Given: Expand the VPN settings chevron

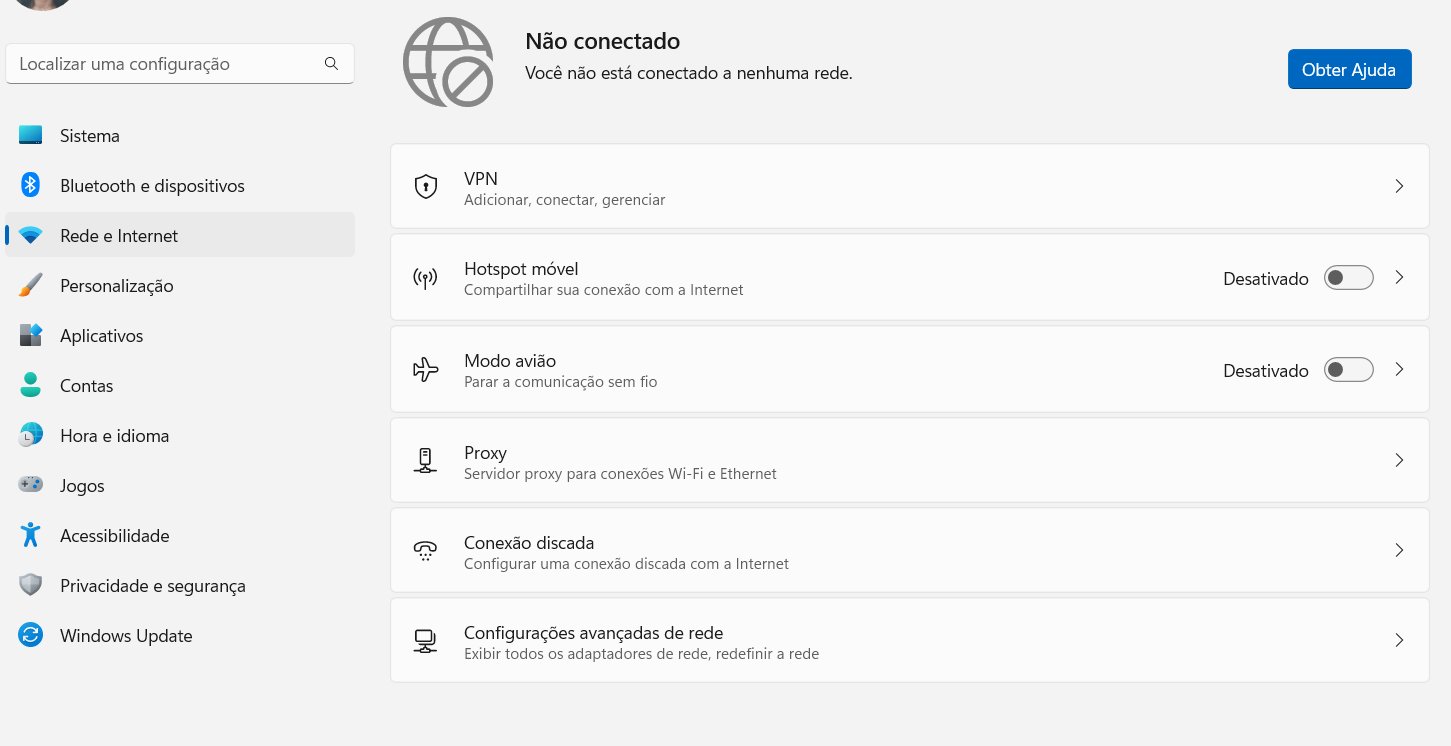Looking at the screenshot, I should click(x=1399, y=186).
